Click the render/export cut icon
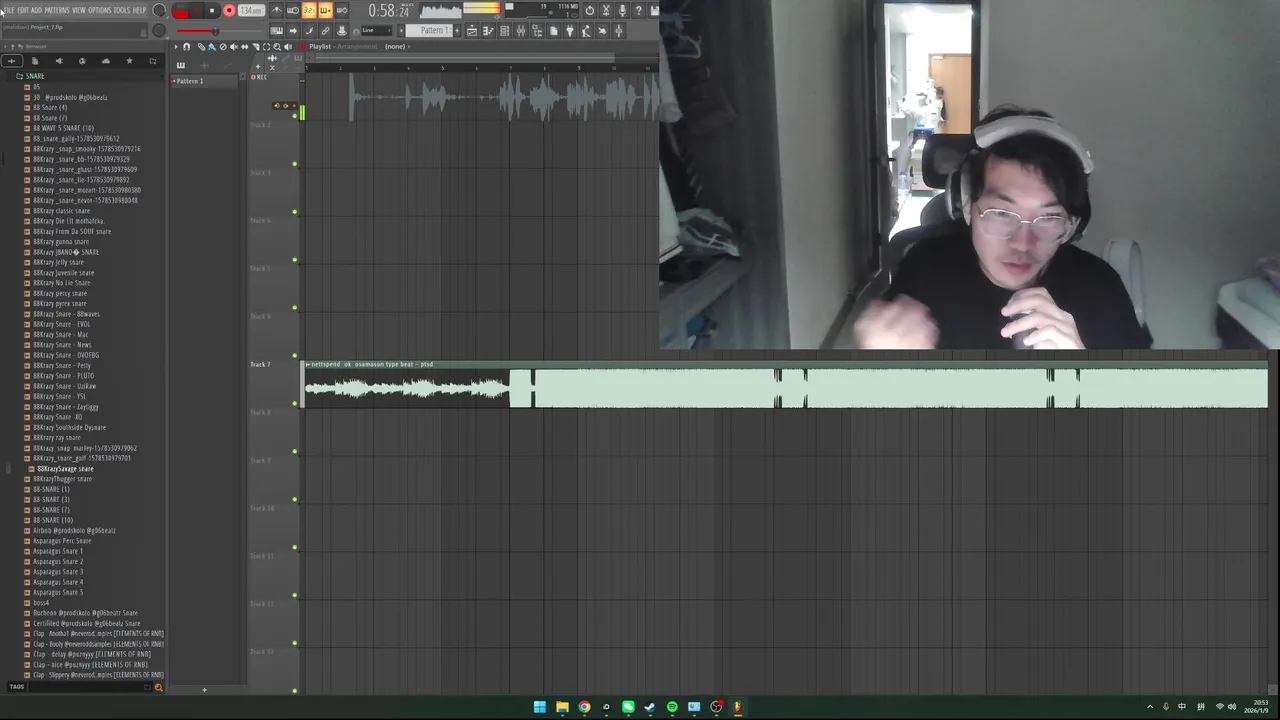 pyautogui.click(x=607, y=11)
